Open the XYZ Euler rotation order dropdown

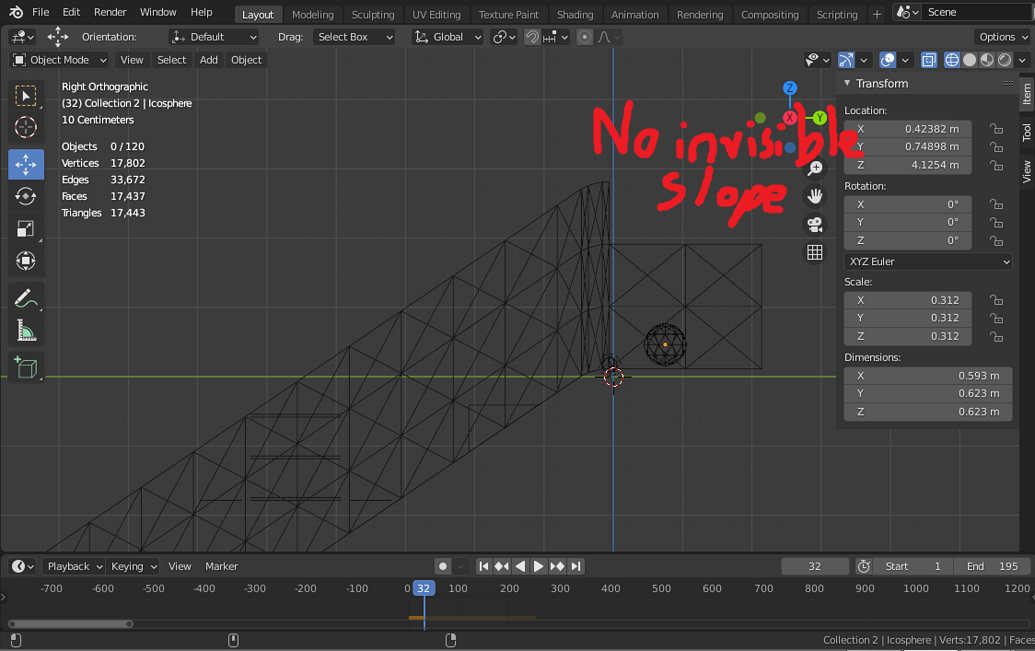coord(927,261)
